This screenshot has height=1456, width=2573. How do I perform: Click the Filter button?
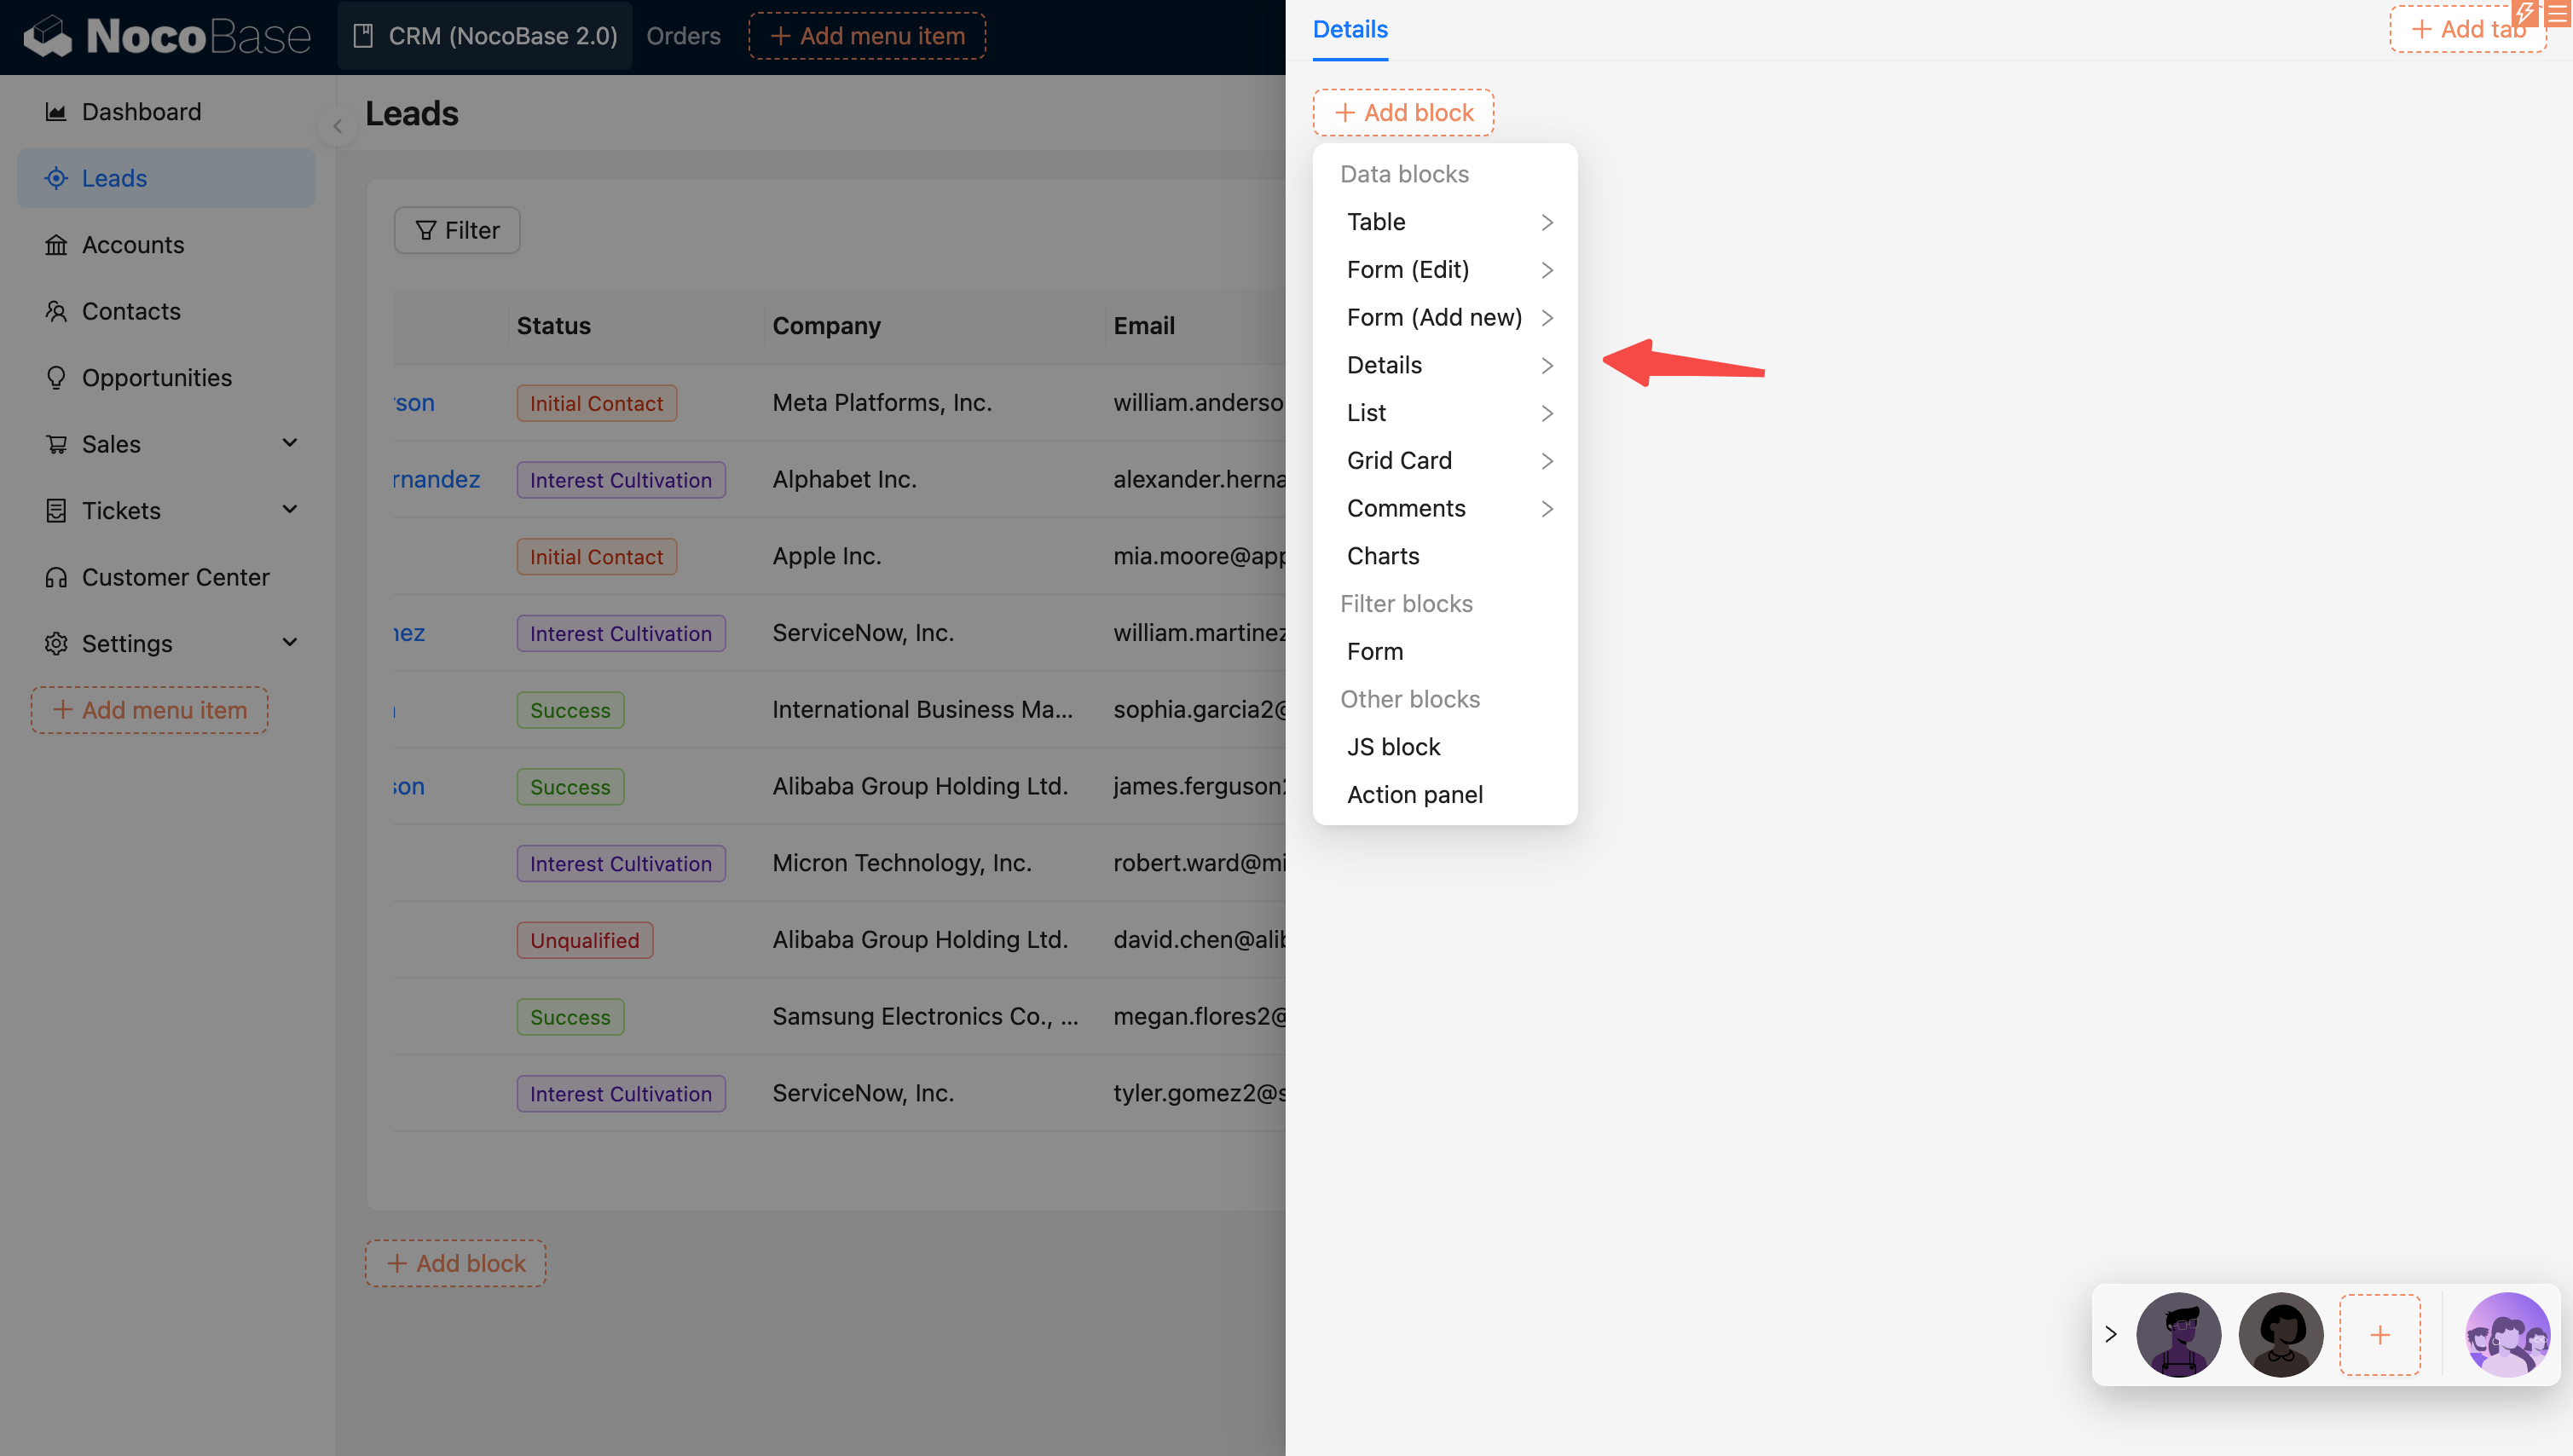pos(456,230)
